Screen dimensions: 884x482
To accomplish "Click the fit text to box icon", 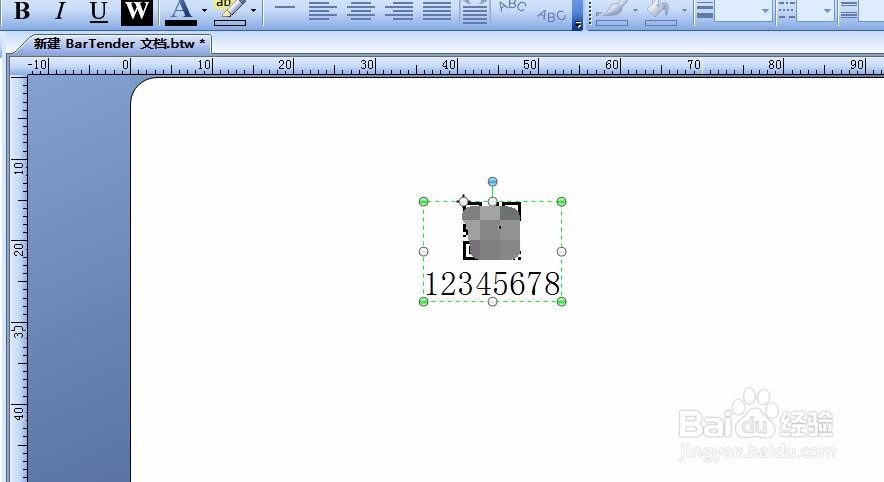I will [475, 11].
